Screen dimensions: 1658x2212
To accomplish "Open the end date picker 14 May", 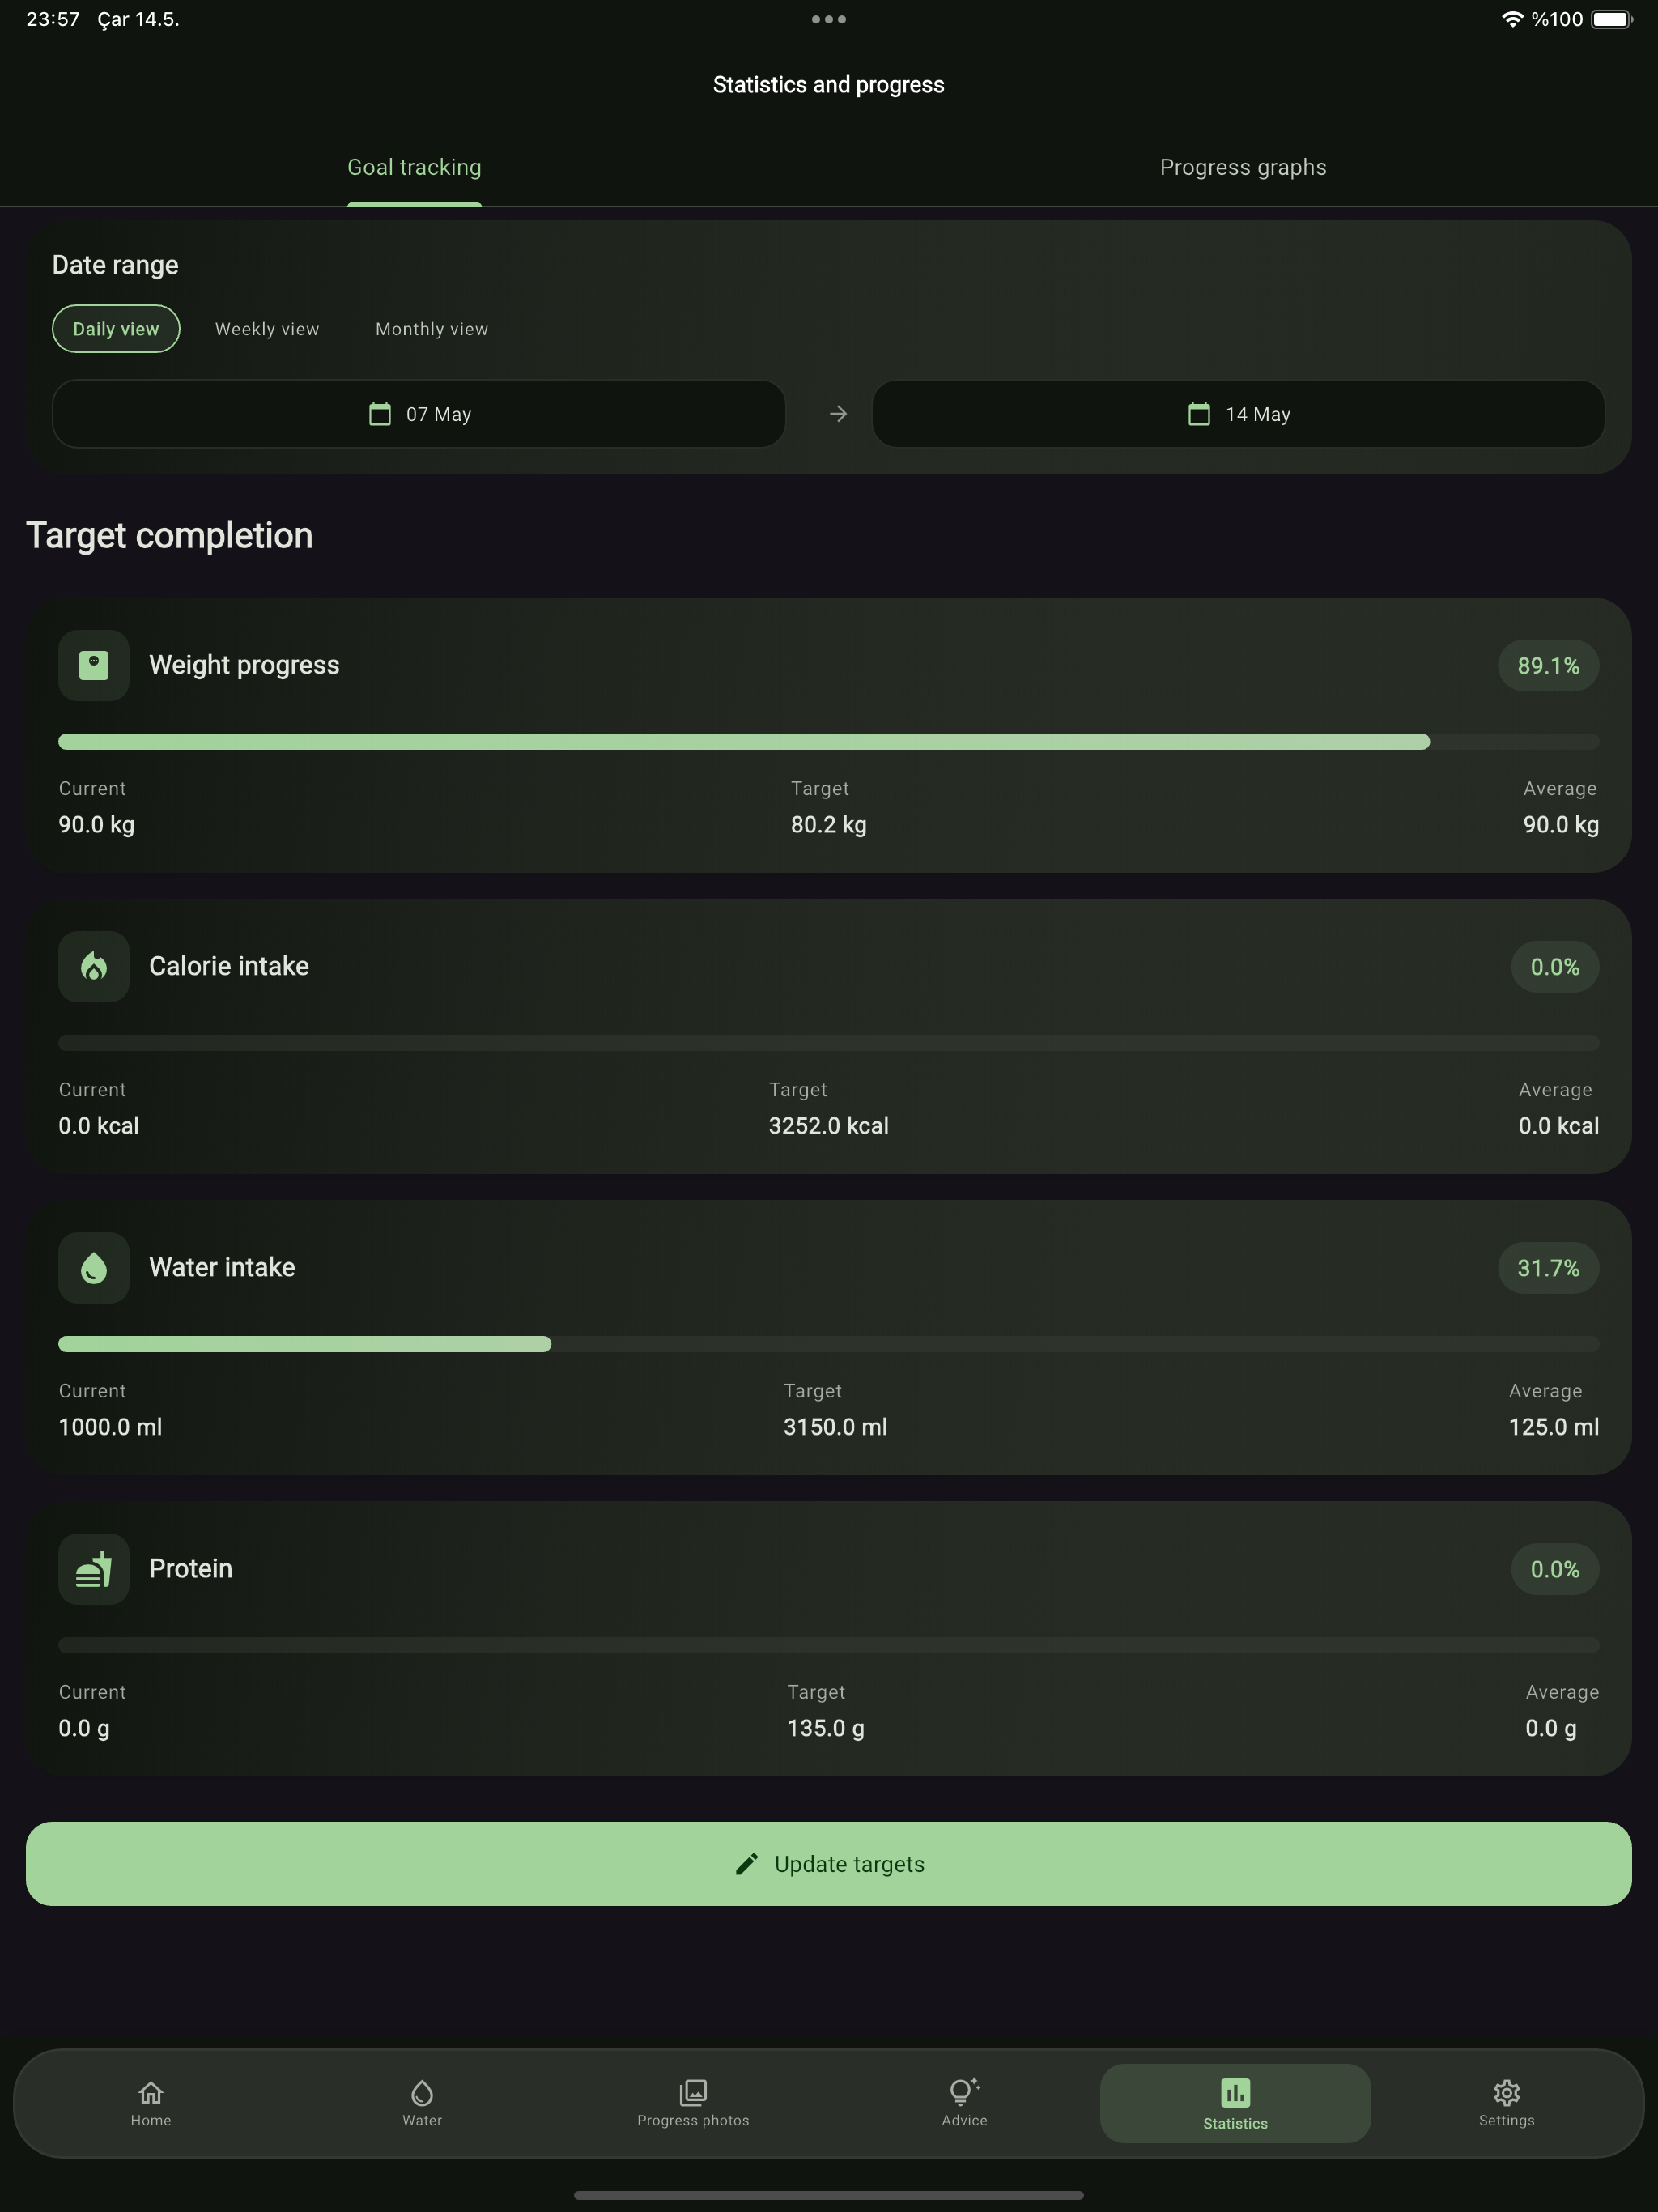I will [1238, 414].
